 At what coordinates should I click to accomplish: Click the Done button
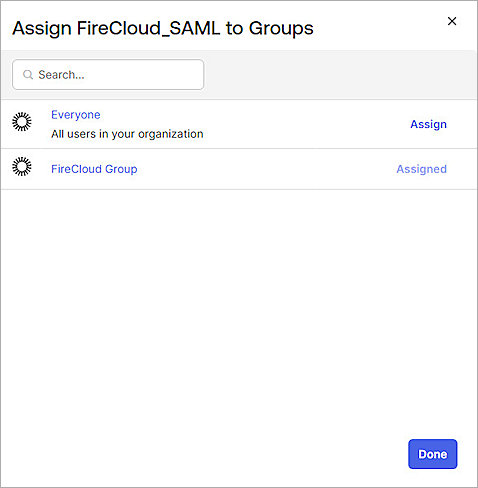pos(433,454)
